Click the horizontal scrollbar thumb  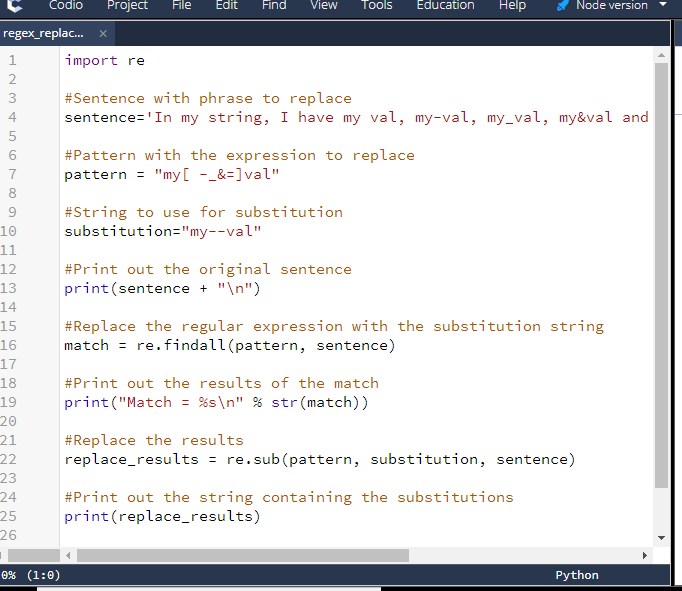tap(243, 555)
